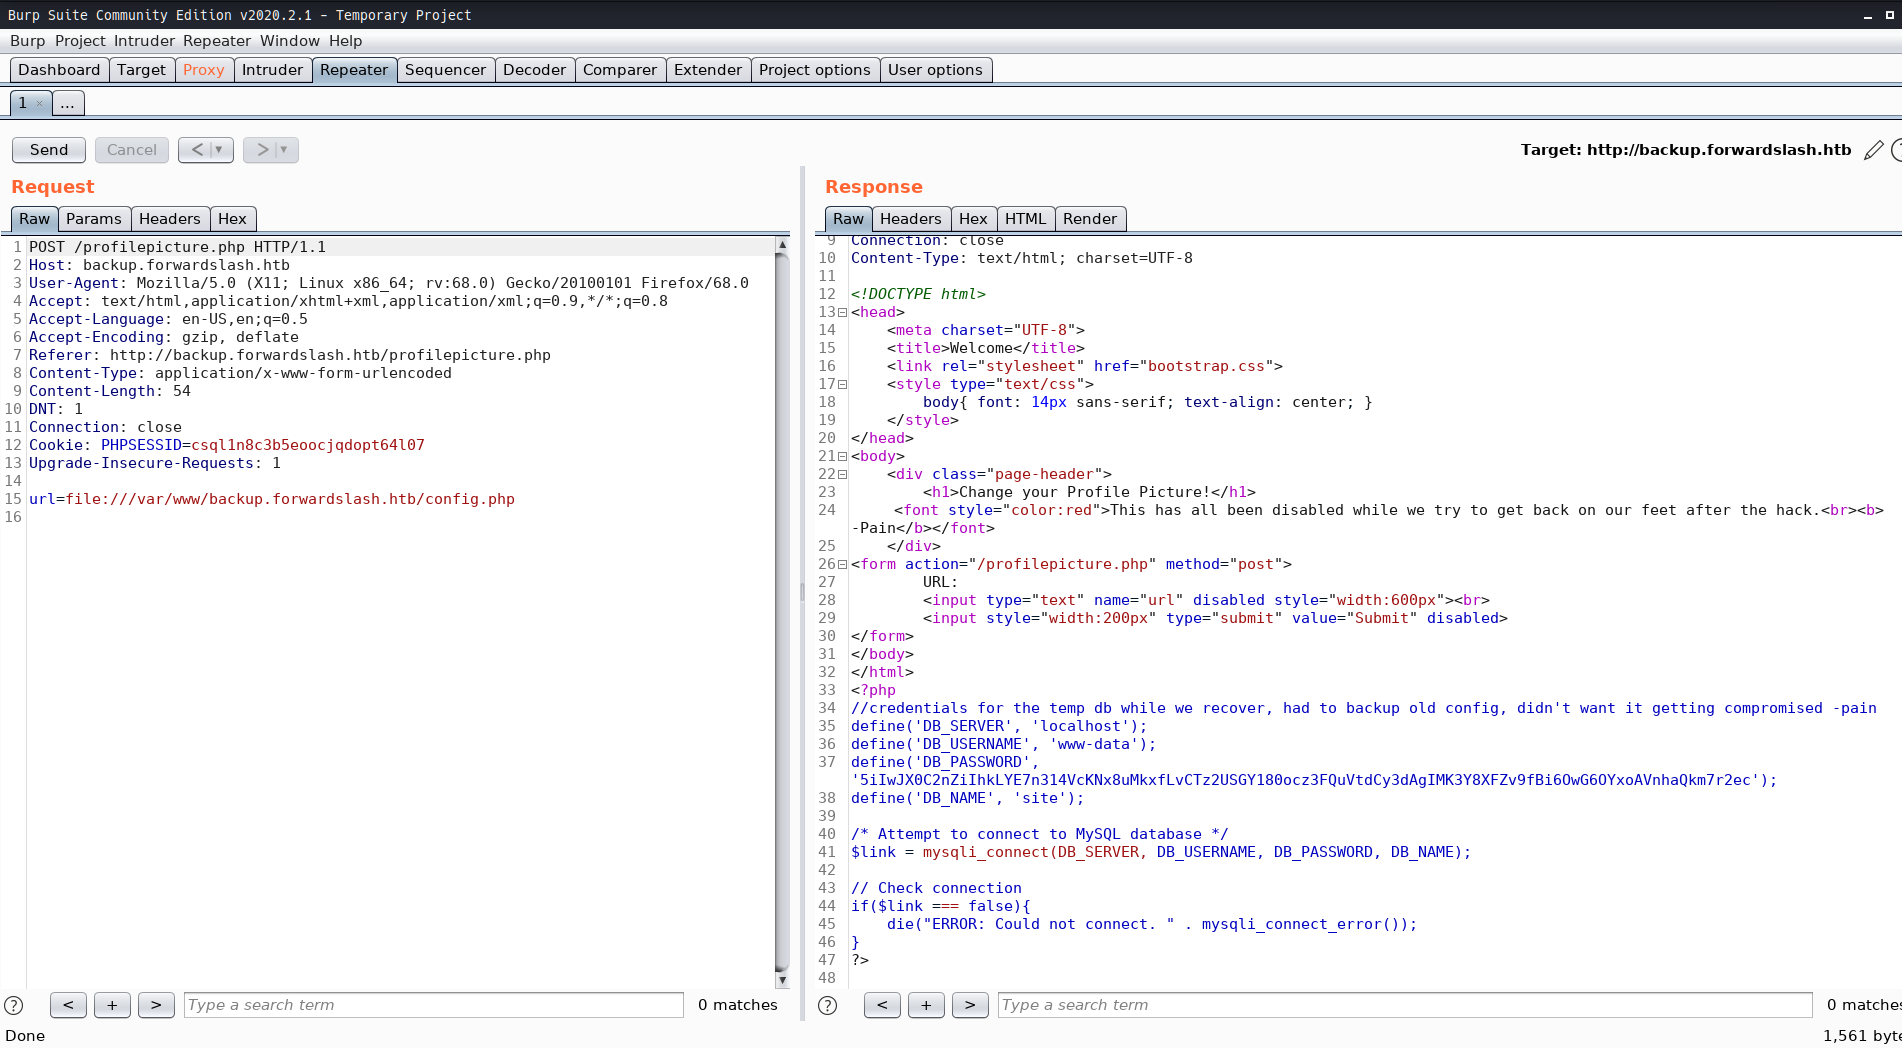Click the PHPSESSID cookie value
This screenshot has width=1902, height=1048.
click(x=308, y=445)
